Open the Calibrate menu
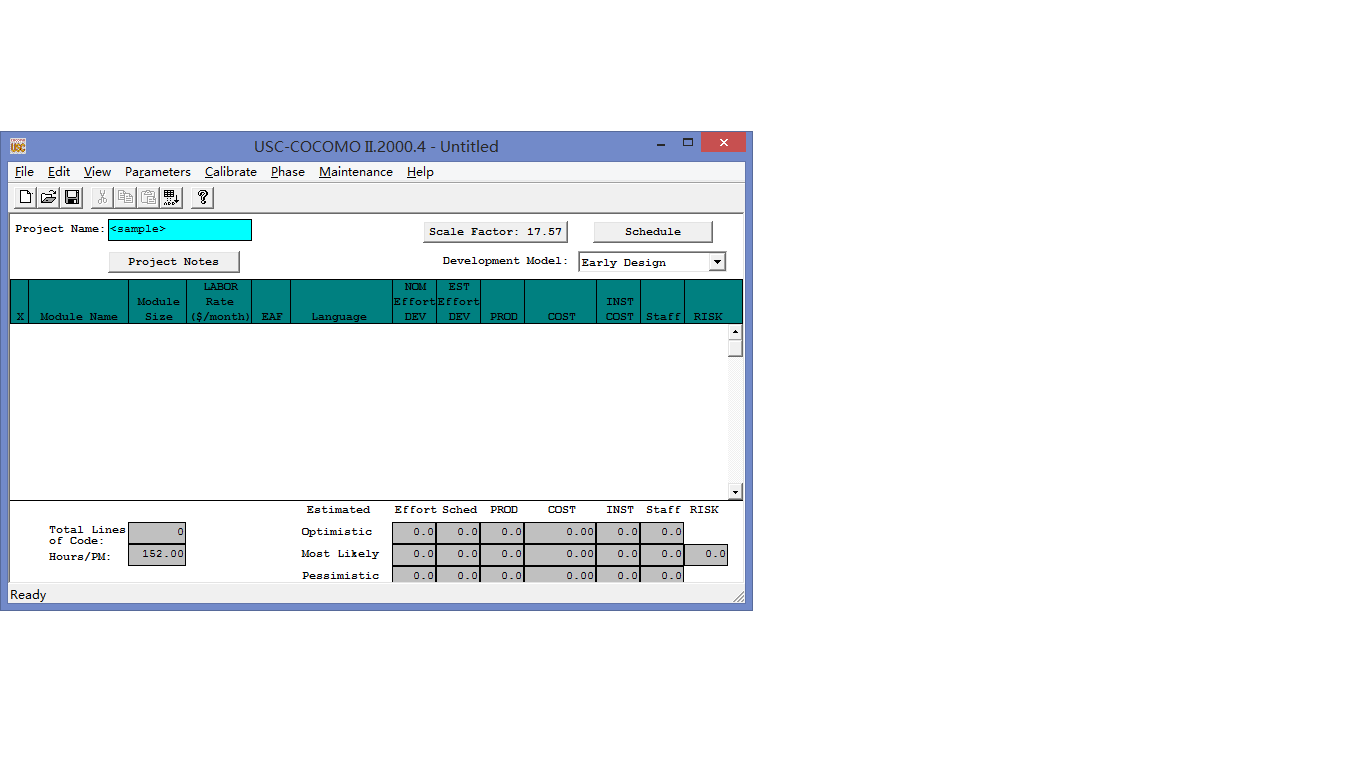The image size is (1366, 768). coord(231,172)
